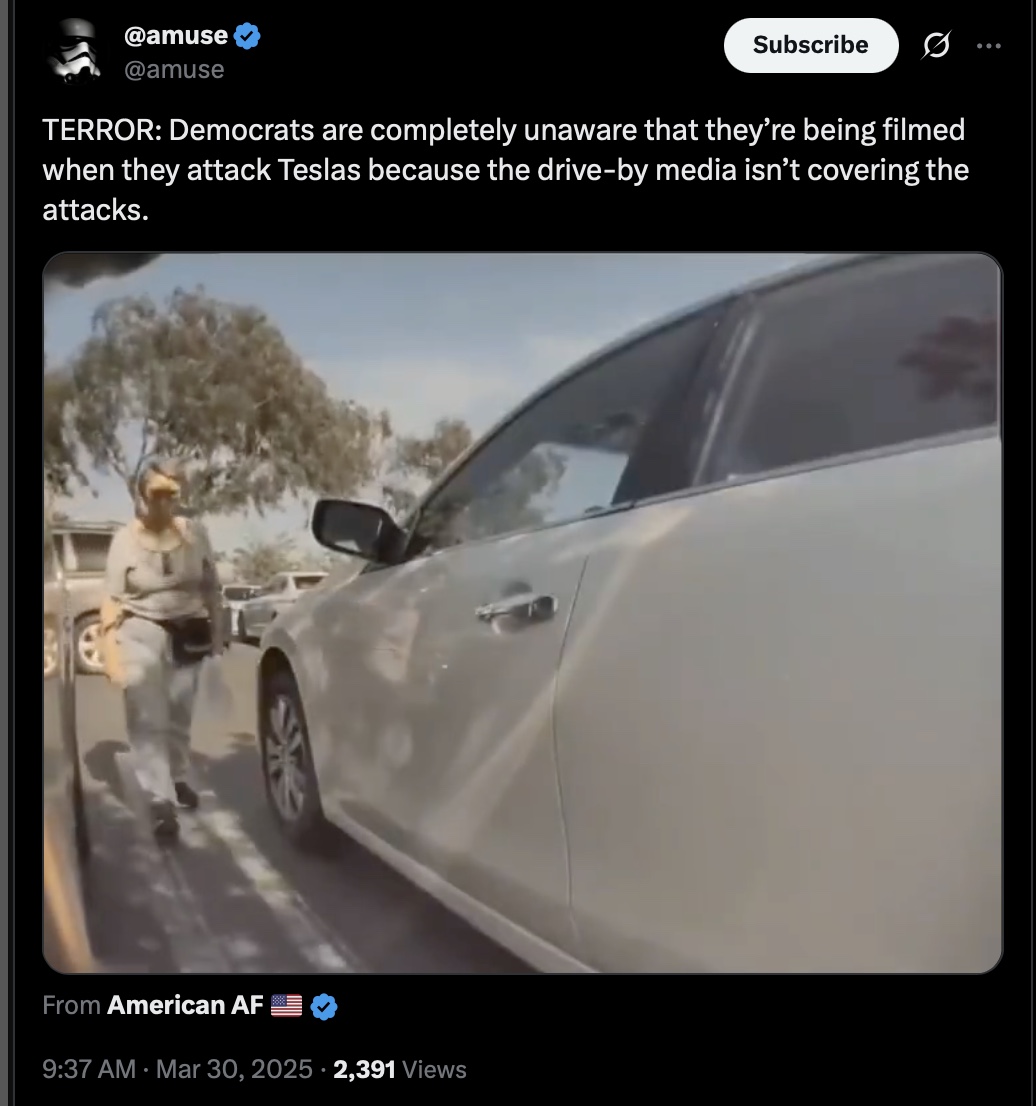Click the US flag emoji icon
This screenshot has width=1036, height=1106.
click(x=286, y=1006)
